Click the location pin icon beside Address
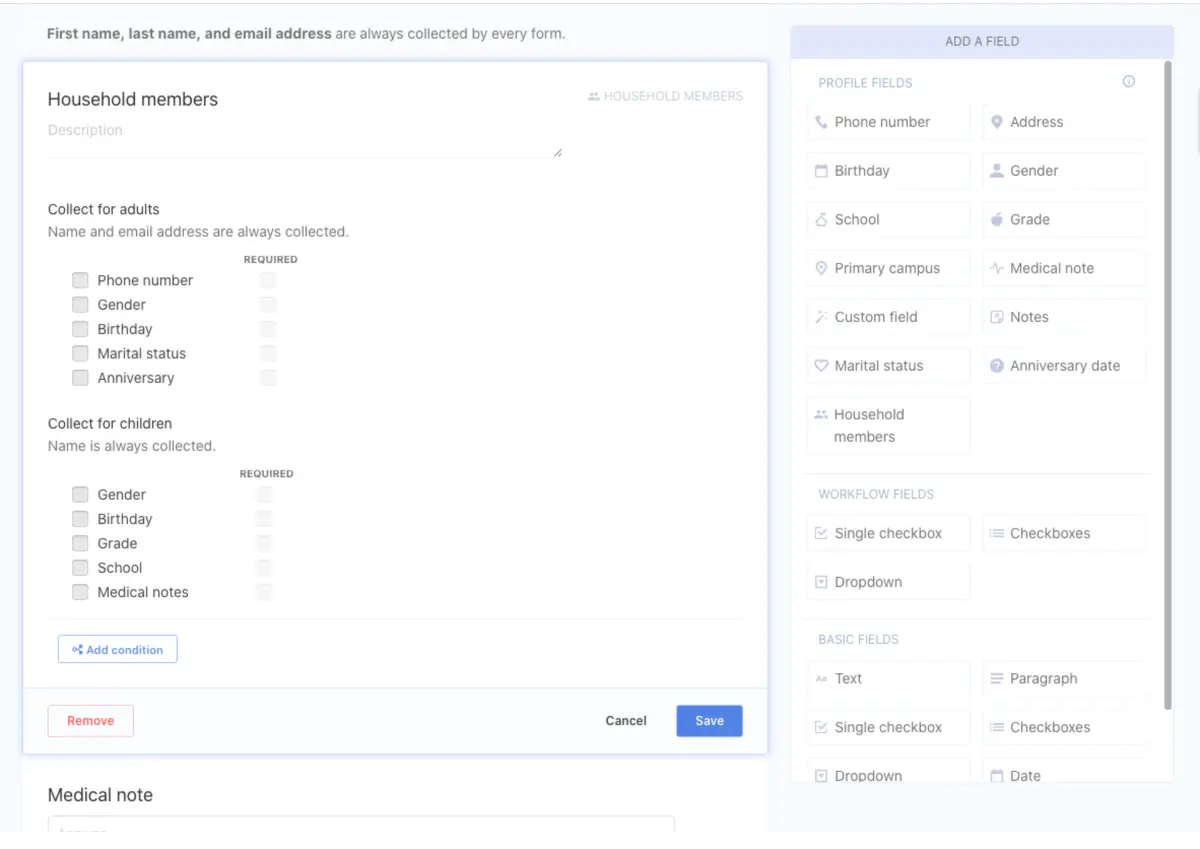Screen dimensions: 1200x849 point(997,122)
